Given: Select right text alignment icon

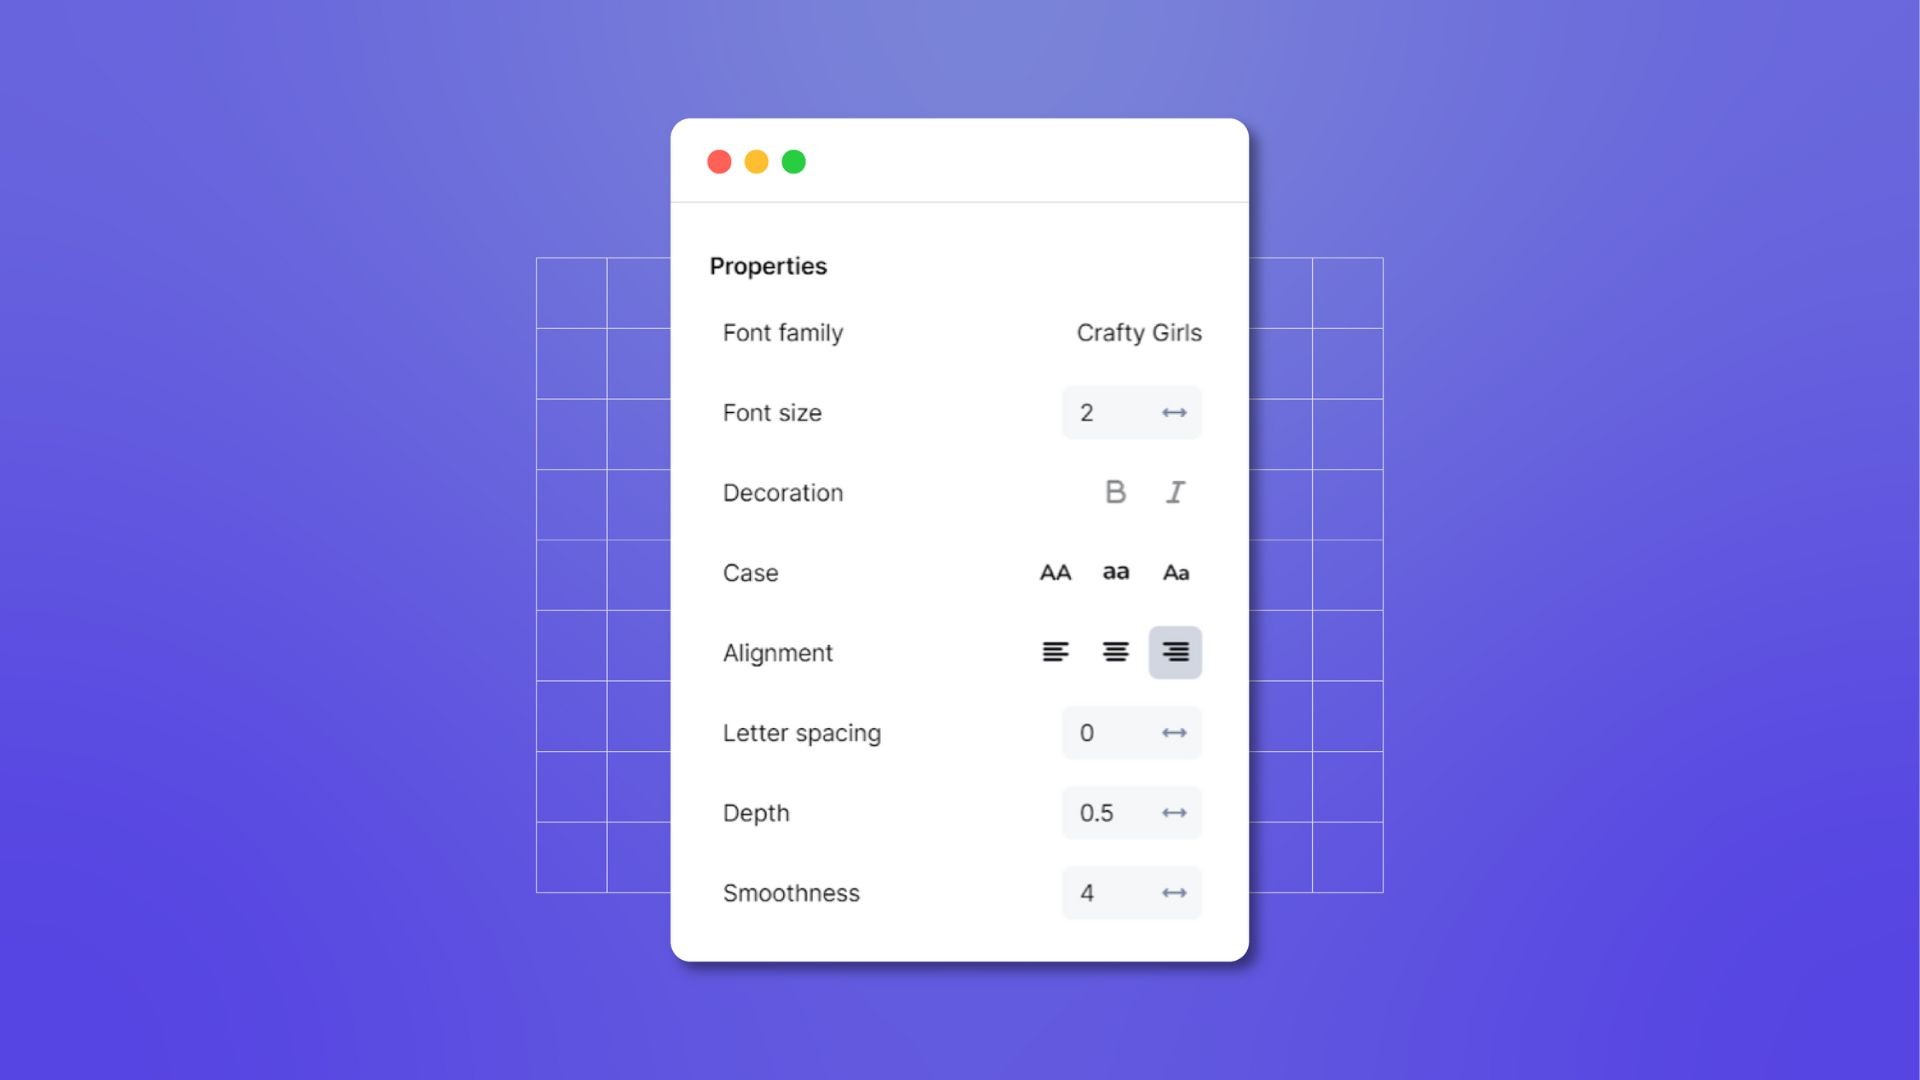Looking at the screenshot, I should 1174,651.
